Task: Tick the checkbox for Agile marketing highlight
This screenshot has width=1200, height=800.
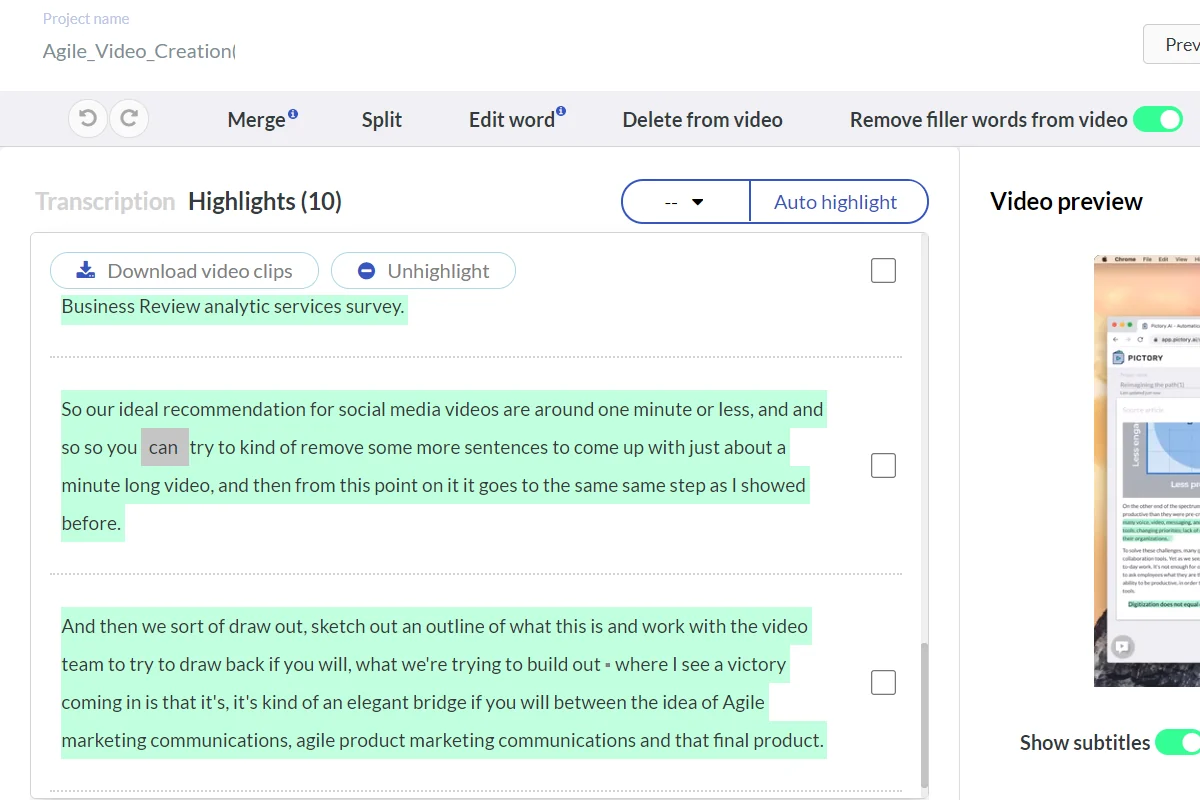Action: point(883,683)
